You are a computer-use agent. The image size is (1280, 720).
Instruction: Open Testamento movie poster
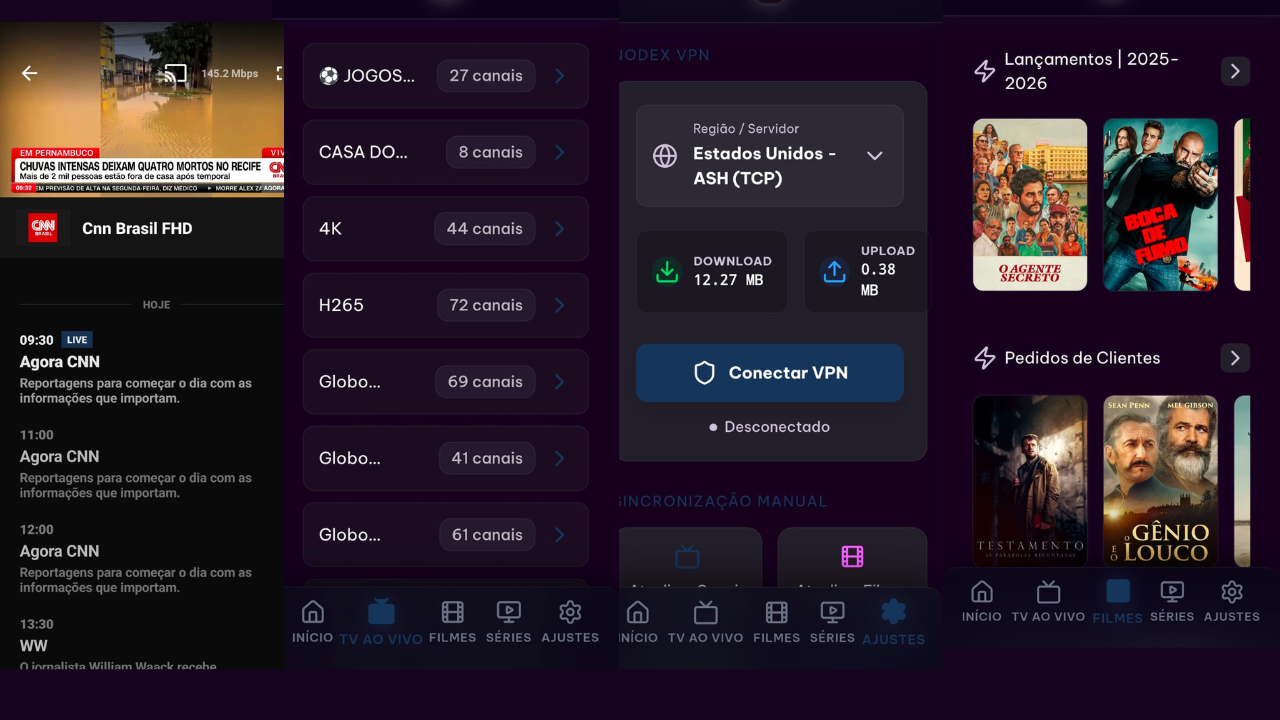[1030, 481]
